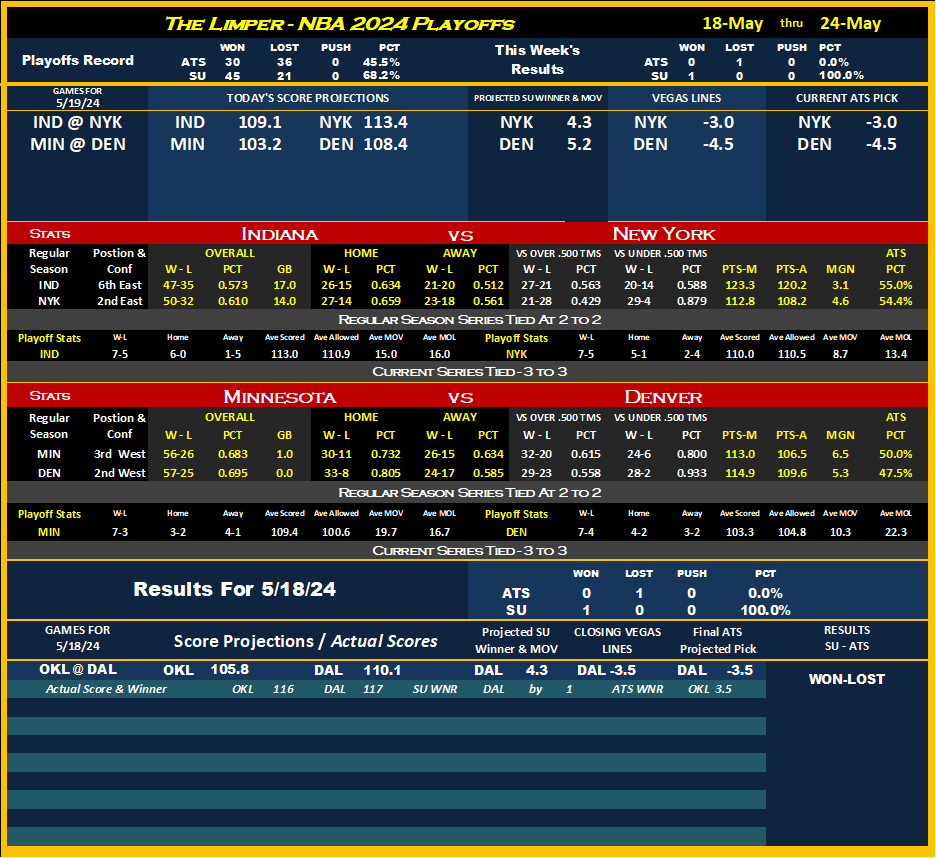Screen dimensions: 936x858
Task: Click the "Results For 5/18/24" heading
Action: click(235, 590)
